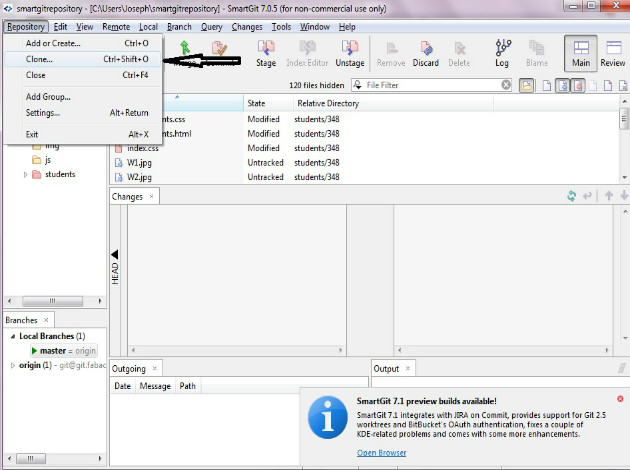The image size is (630, 470).
Task: Go to the next change with the down arrow
Action: point(624,196)
